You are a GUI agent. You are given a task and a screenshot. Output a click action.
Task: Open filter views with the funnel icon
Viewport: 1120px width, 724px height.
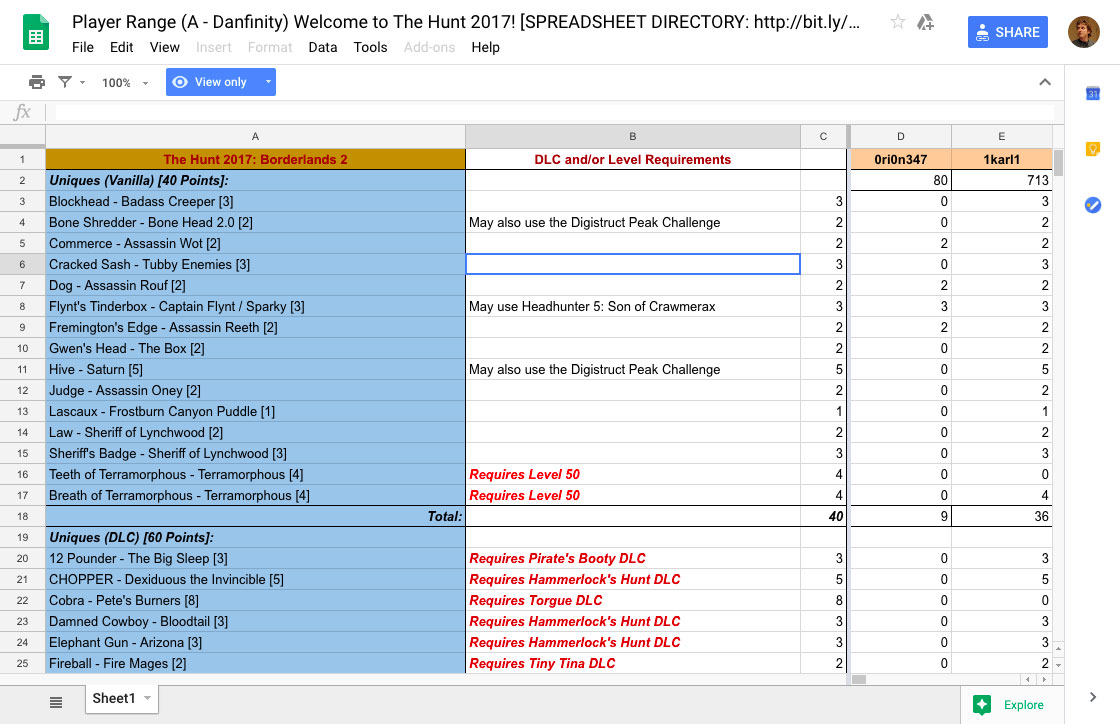coord(65,82)
